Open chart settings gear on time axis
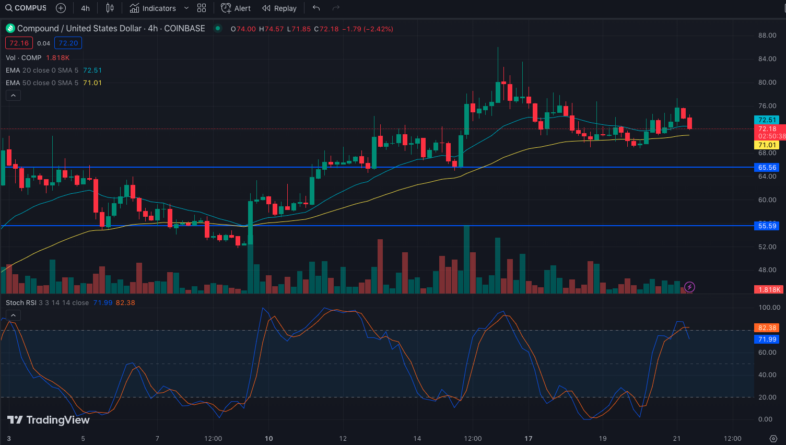The height and width of the screenshot is (445, 786). point(773,438)
